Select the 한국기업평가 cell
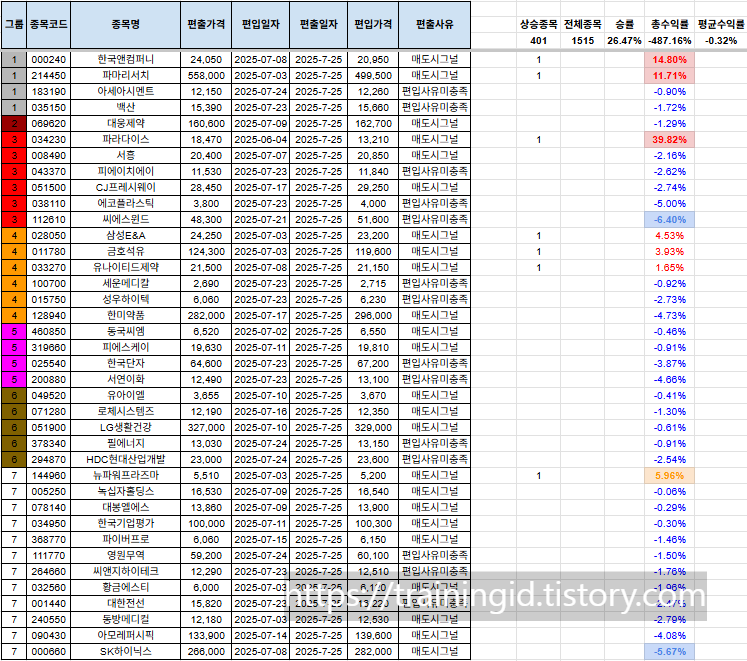Viewport: 747px width, 661px height. pyautogui.click(x=126, y=523)
